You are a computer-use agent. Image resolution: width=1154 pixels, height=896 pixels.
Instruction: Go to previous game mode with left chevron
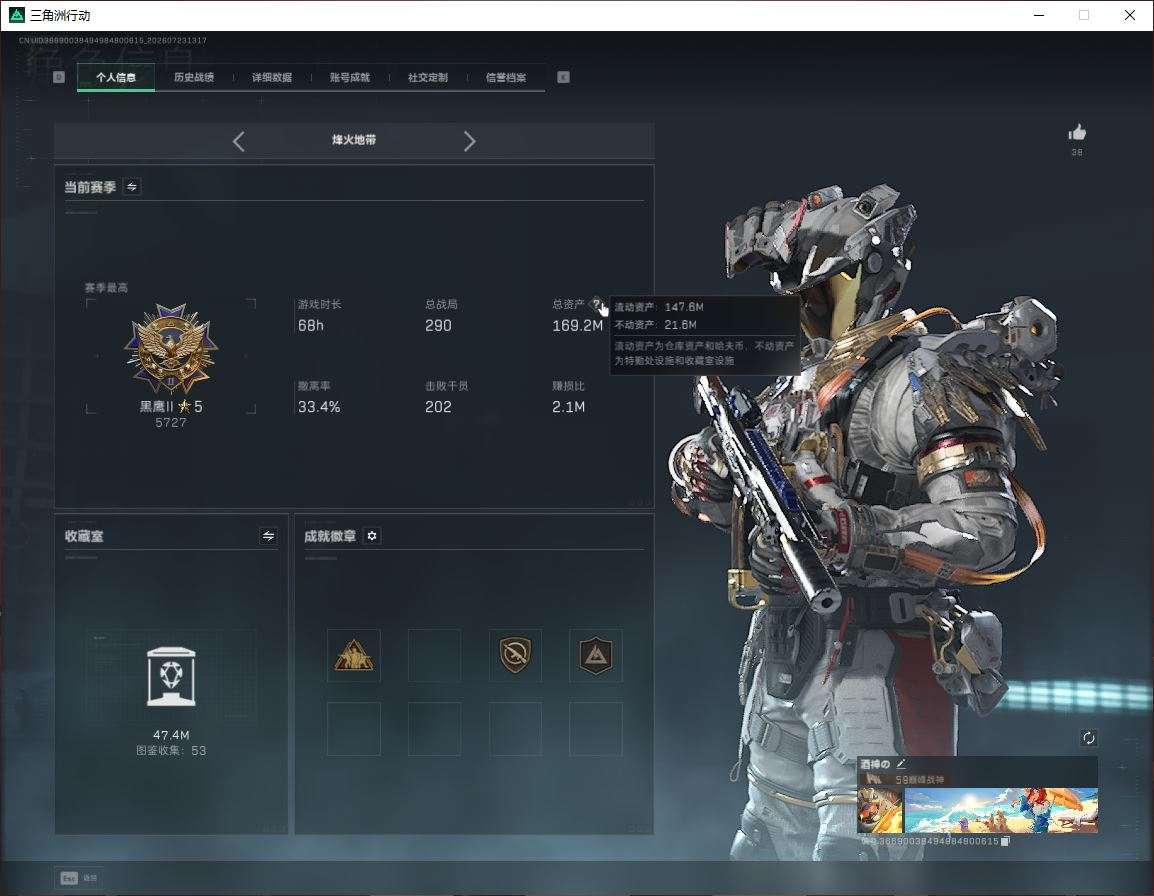238,141
